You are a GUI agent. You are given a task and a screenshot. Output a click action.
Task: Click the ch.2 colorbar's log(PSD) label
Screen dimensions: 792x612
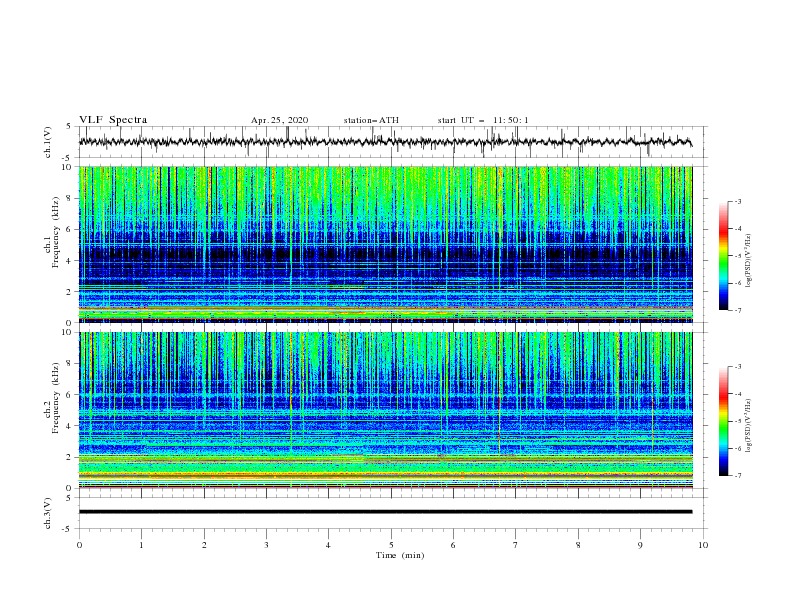(x=749, y=426)
